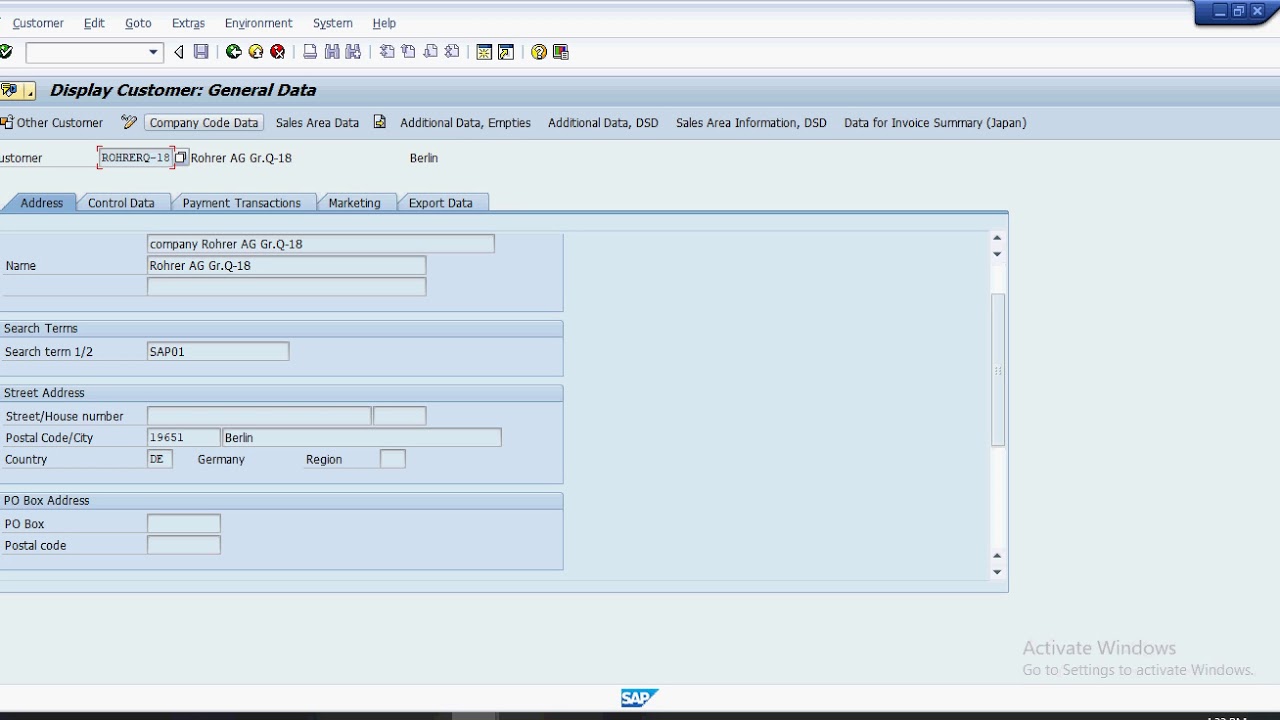Open the System menu
Viewport: 1280px width, 720px height.
pyautogui.click(x=333, y=23)
